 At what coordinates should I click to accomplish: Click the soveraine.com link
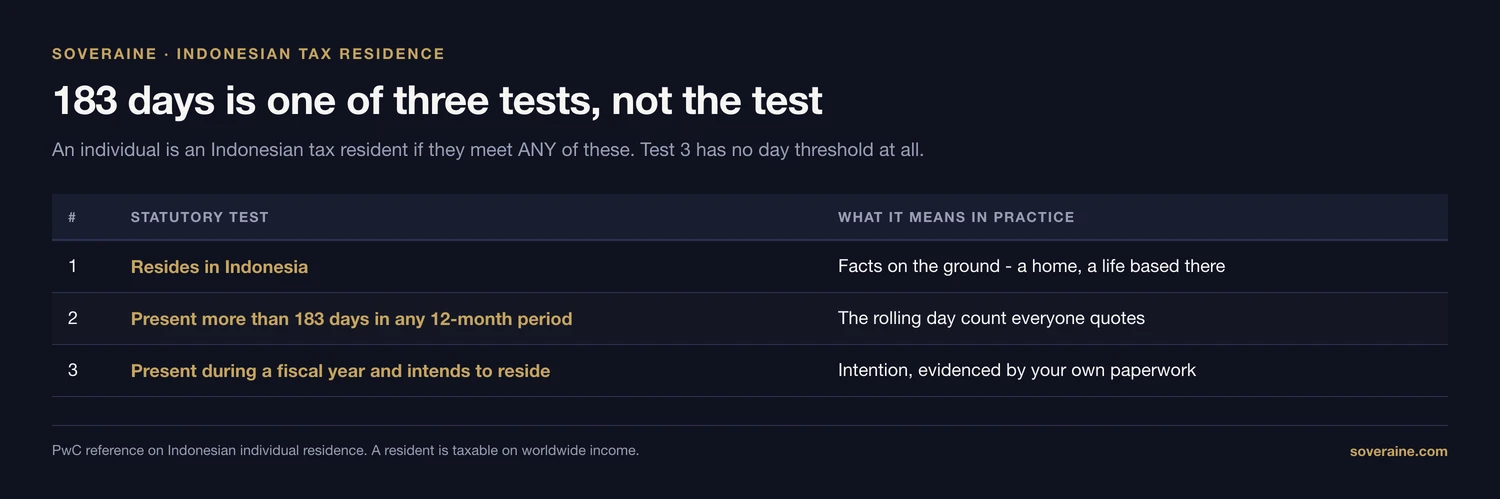tap(1398, 451)
